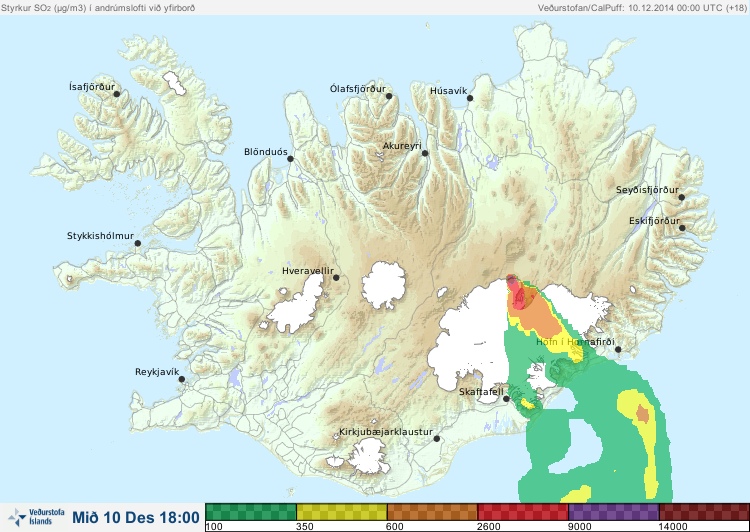
Task: Click the orange 600 legend swatch
Action: click(432, 512)
